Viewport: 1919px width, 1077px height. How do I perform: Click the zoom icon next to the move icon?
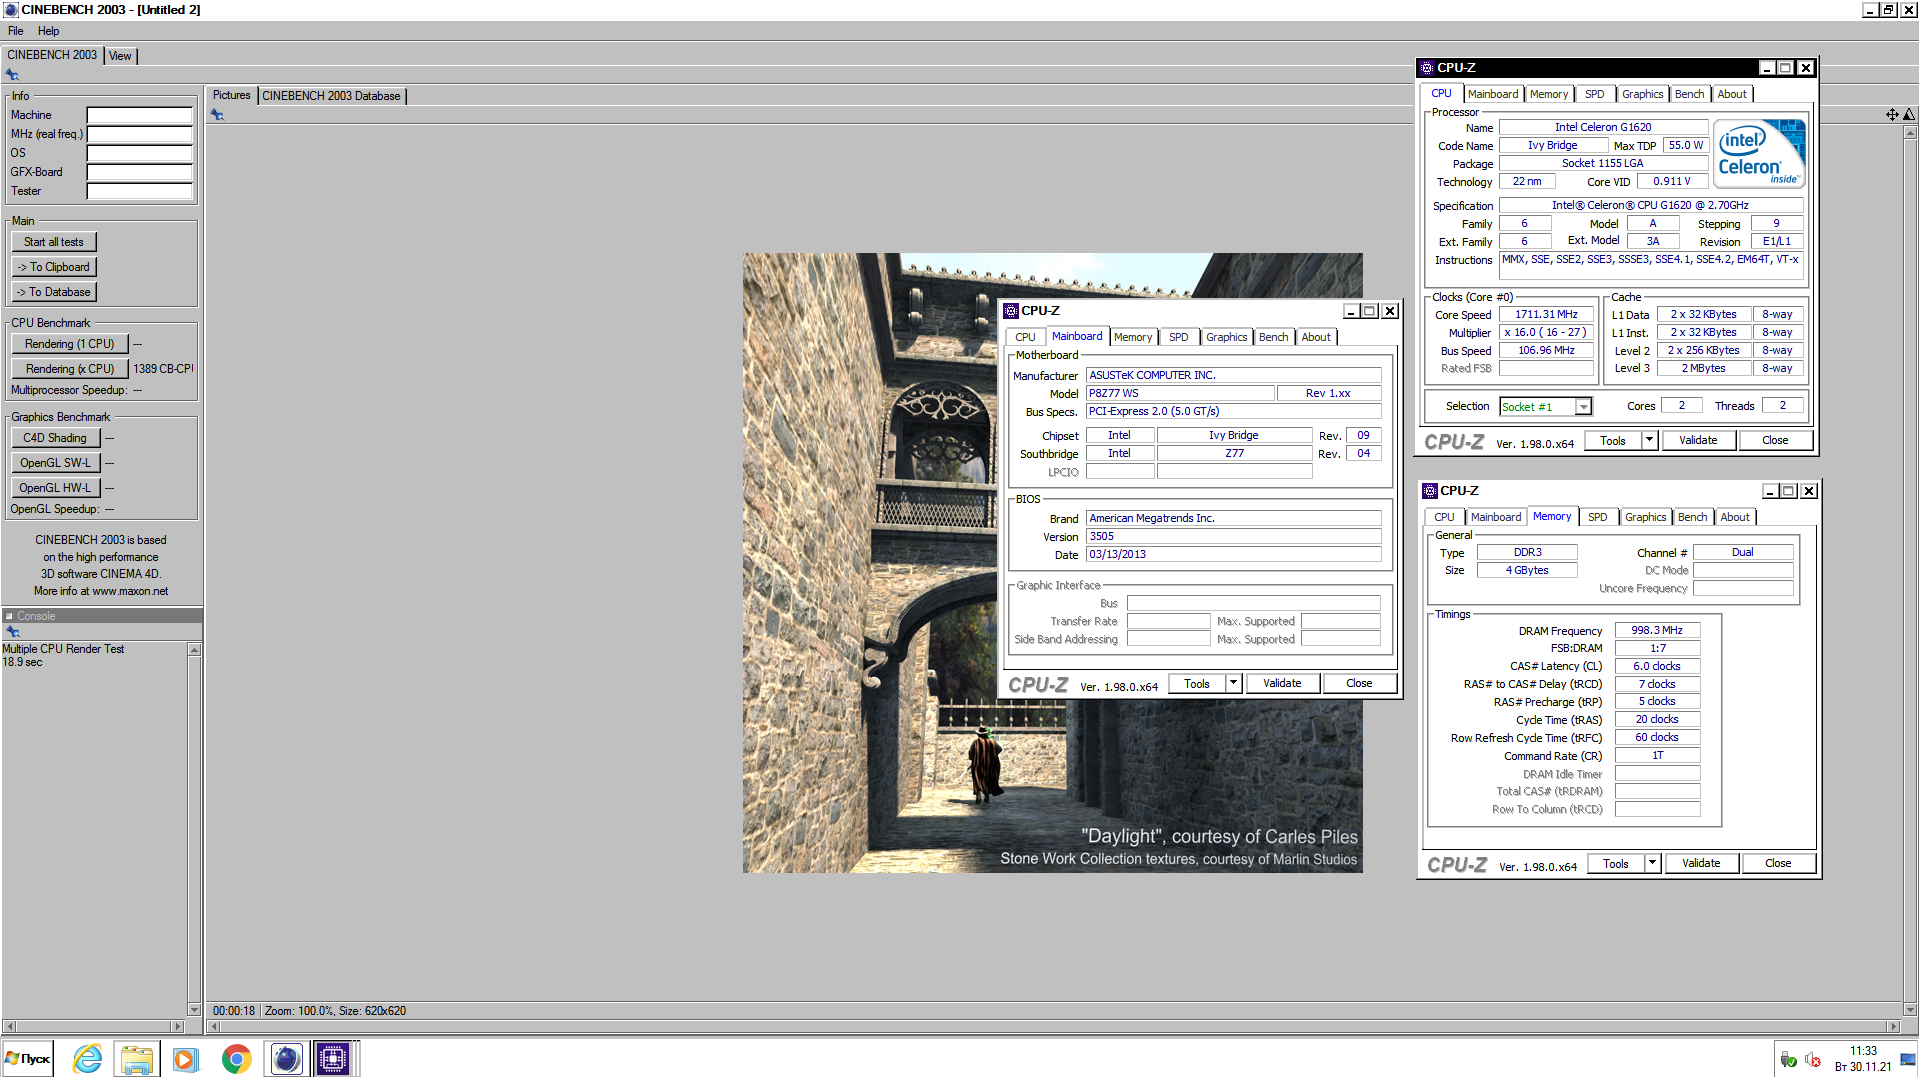click(x=1909, y=115)
